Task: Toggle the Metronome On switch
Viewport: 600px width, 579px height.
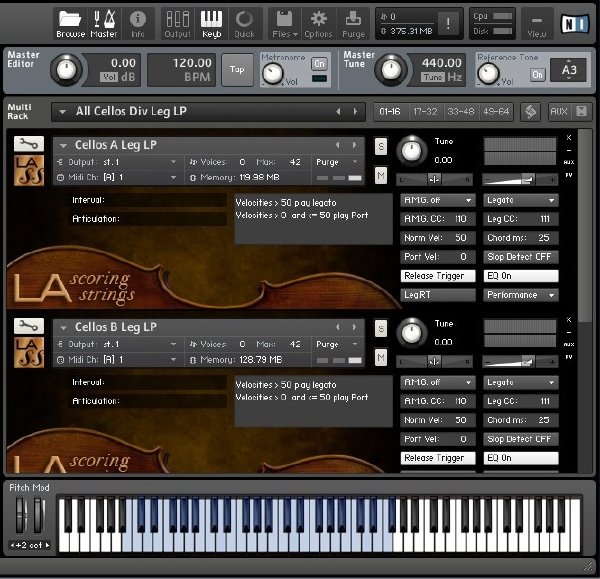Action: 319,64
